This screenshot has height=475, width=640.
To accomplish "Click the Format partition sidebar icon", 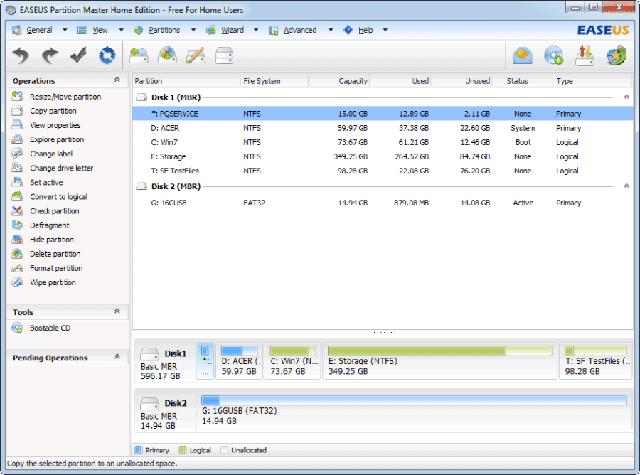I will click(x=17, y=268).
